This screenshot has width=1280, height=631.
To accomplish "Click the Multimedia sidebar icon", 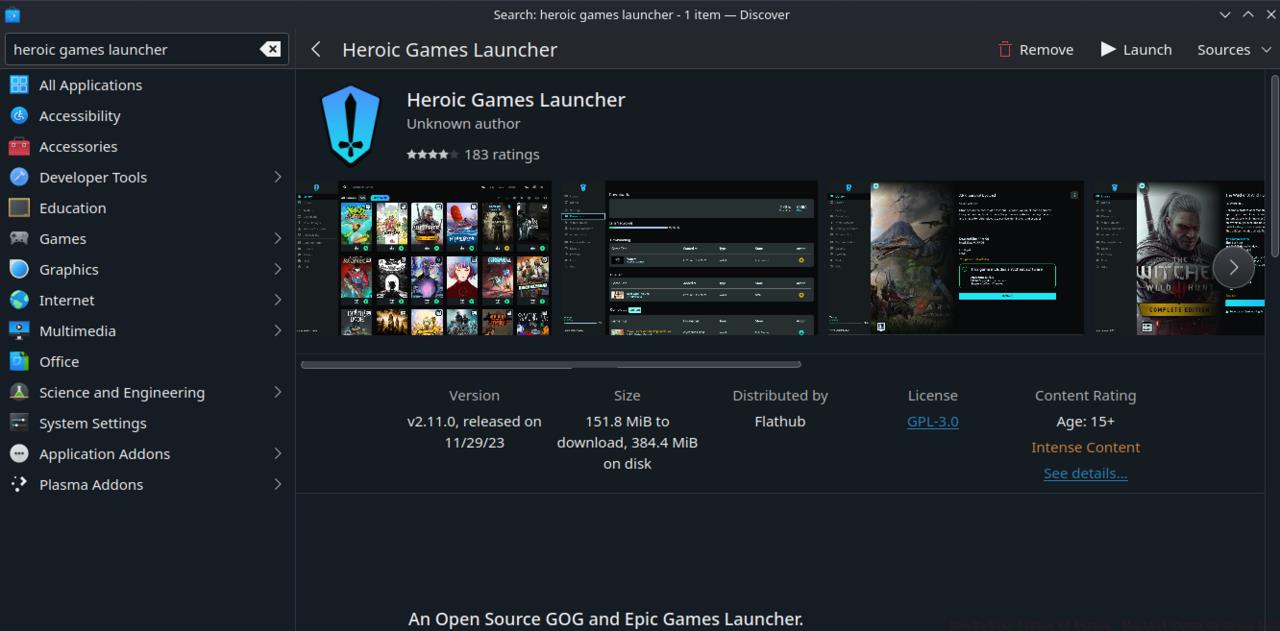I will [x=19, y=330].
